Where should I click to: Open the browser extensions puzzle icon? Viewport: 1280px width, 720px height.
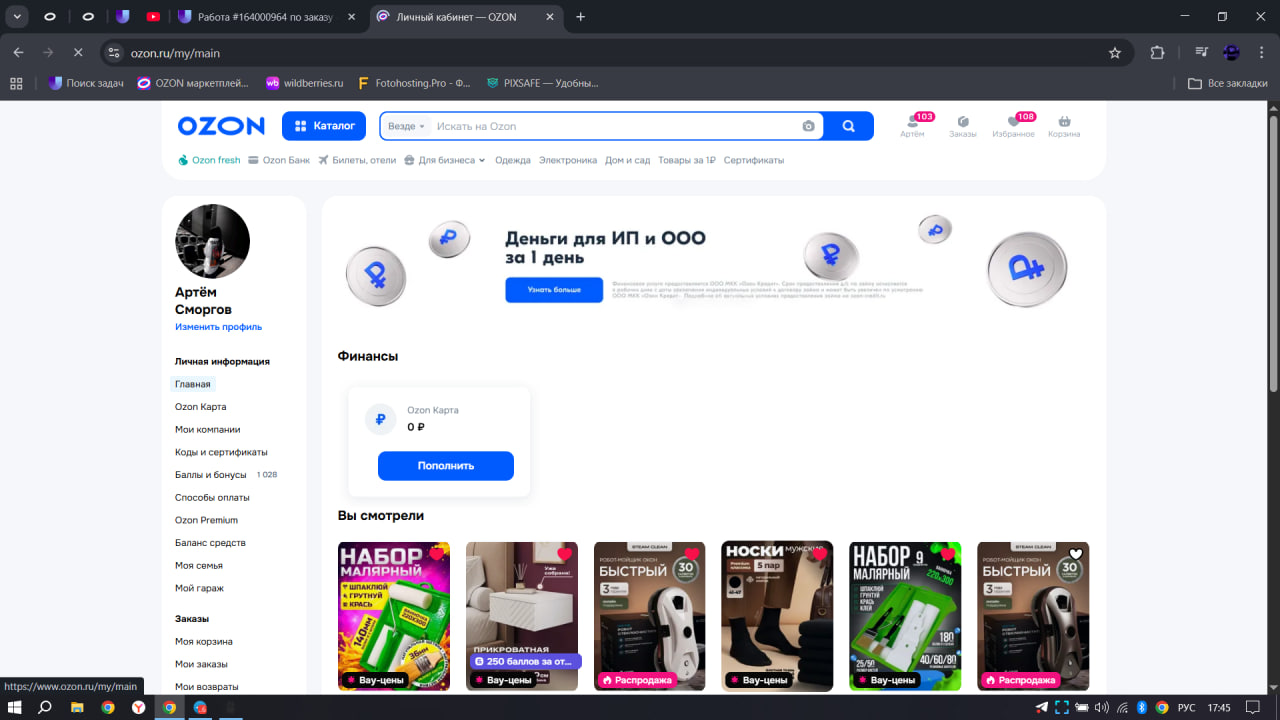coord(1158,53)
